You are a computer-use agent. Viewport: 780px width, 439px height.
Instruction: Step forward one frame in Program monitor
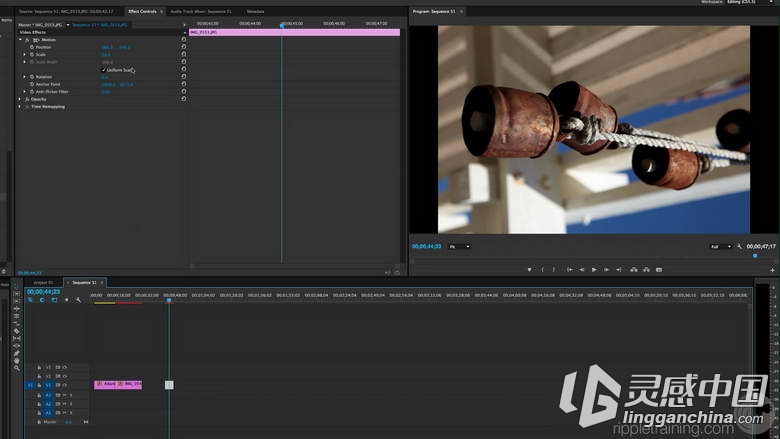pyautogui.click(x=606, y=269)
